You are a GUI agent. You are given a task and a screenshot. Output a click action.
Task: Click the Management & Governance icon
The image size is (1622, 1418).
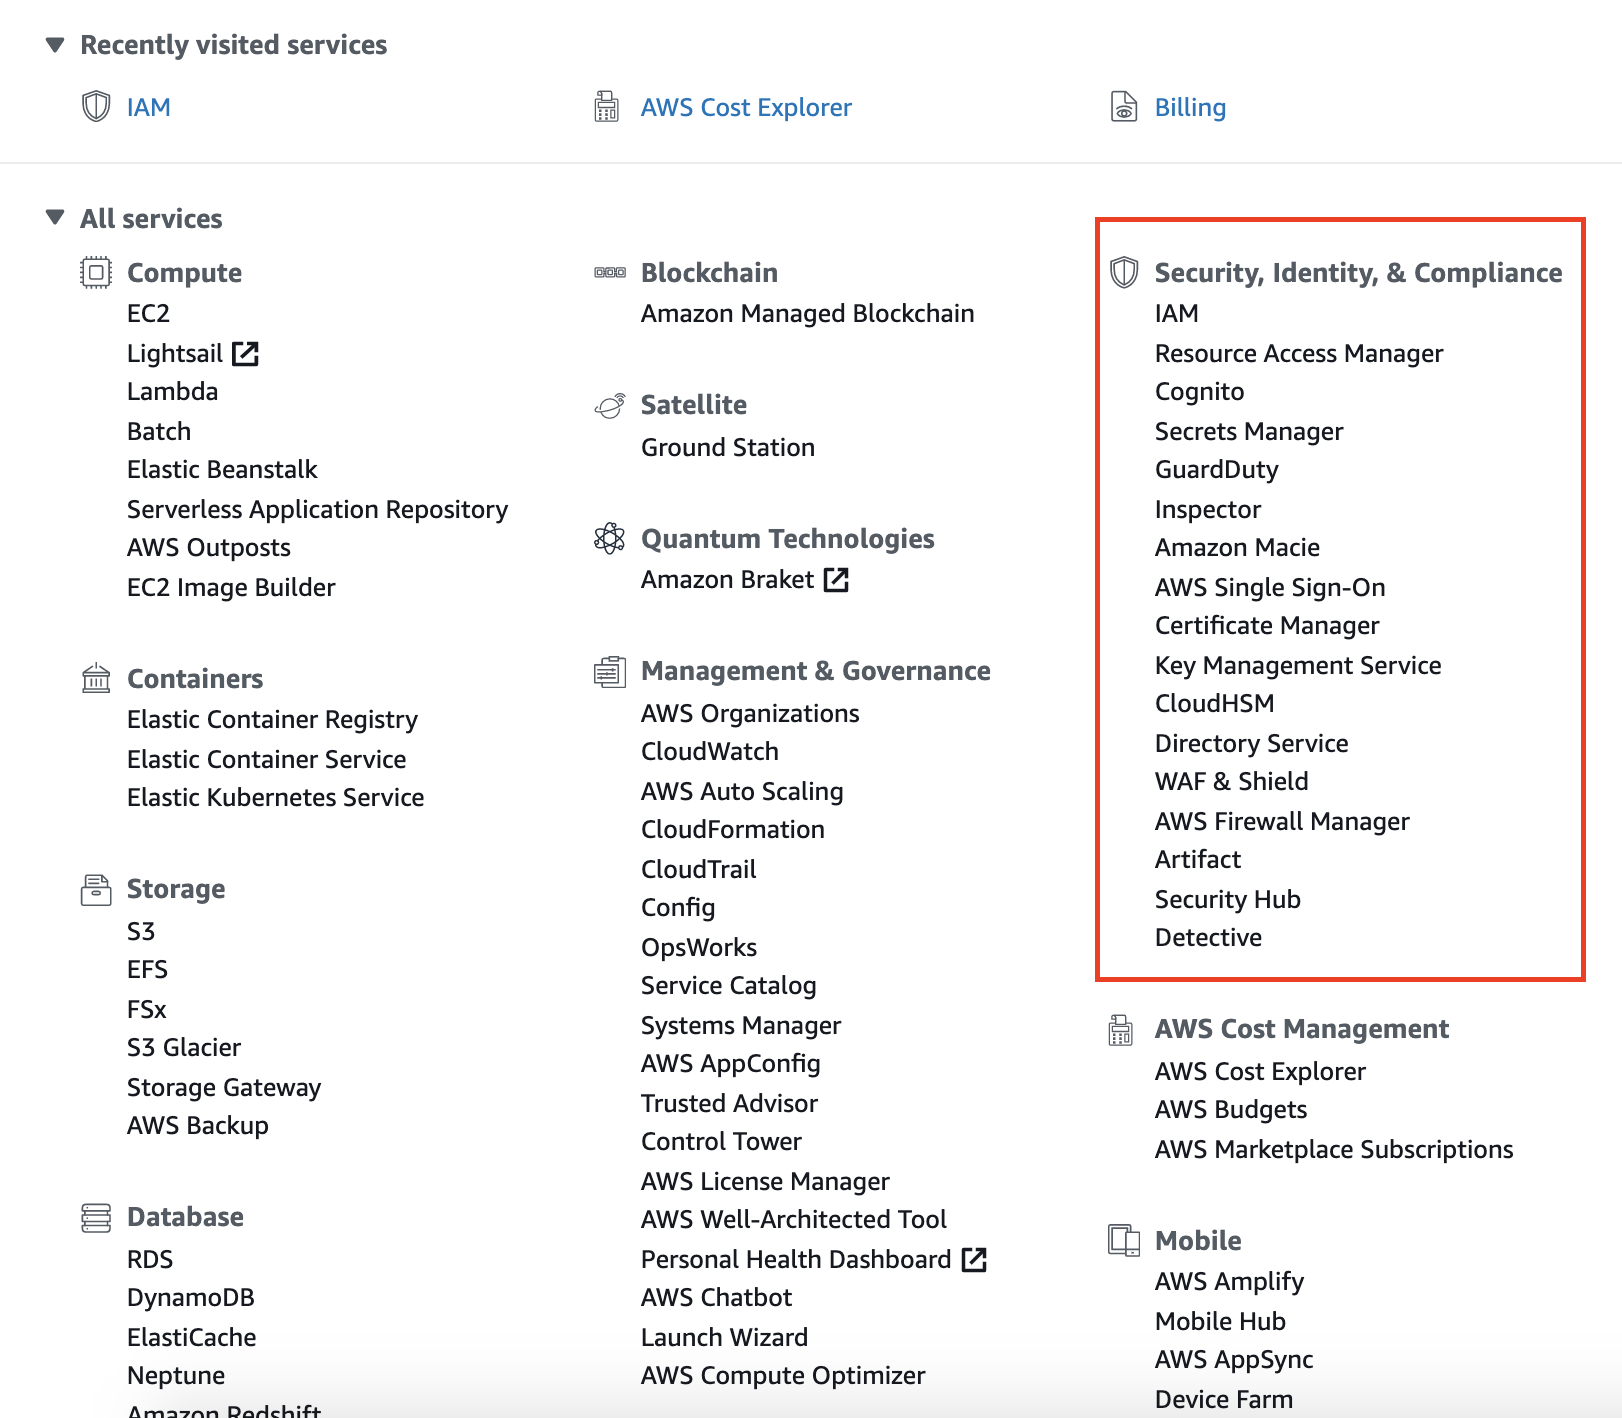pos(609,671)
